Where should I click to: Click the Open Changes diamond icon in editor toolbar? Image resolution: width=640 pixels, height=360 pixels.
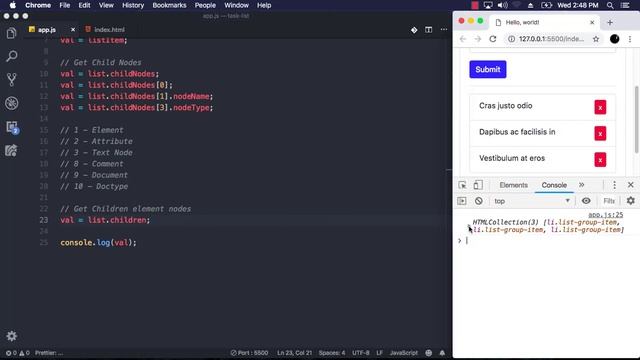click(x=414, y=30)
